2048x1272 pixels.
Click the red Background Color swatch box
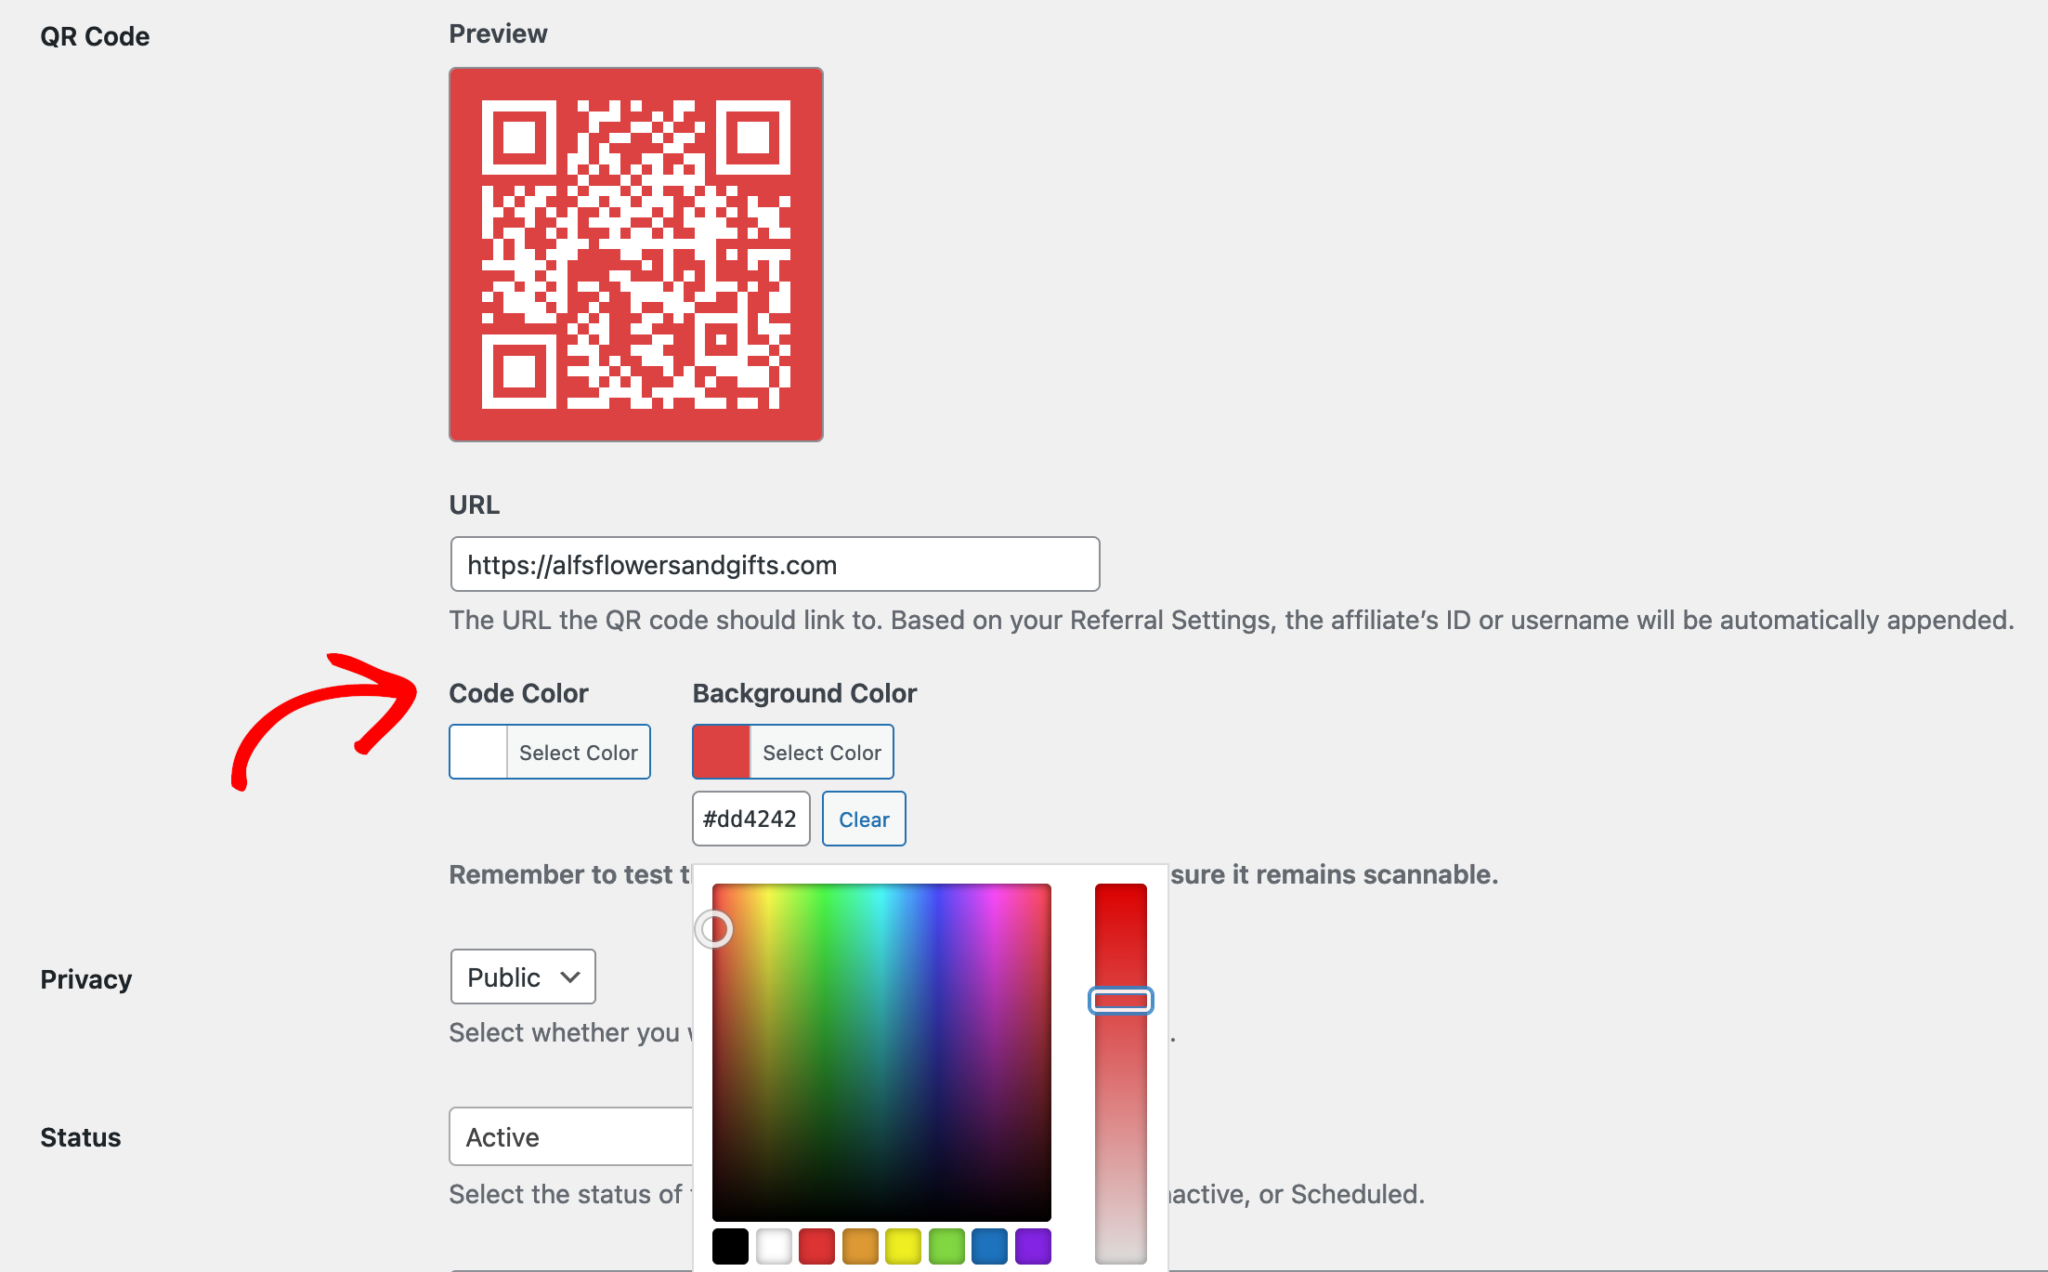pyautogui.click(x=721, y=752)
